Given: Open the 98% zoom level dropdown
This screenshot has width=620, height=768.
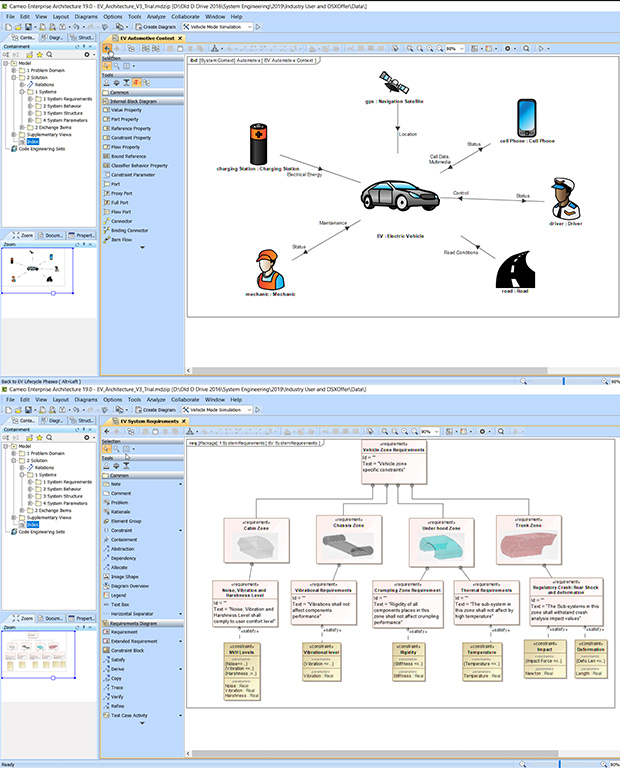Looking at the screenshot, I should click(461, 48).
